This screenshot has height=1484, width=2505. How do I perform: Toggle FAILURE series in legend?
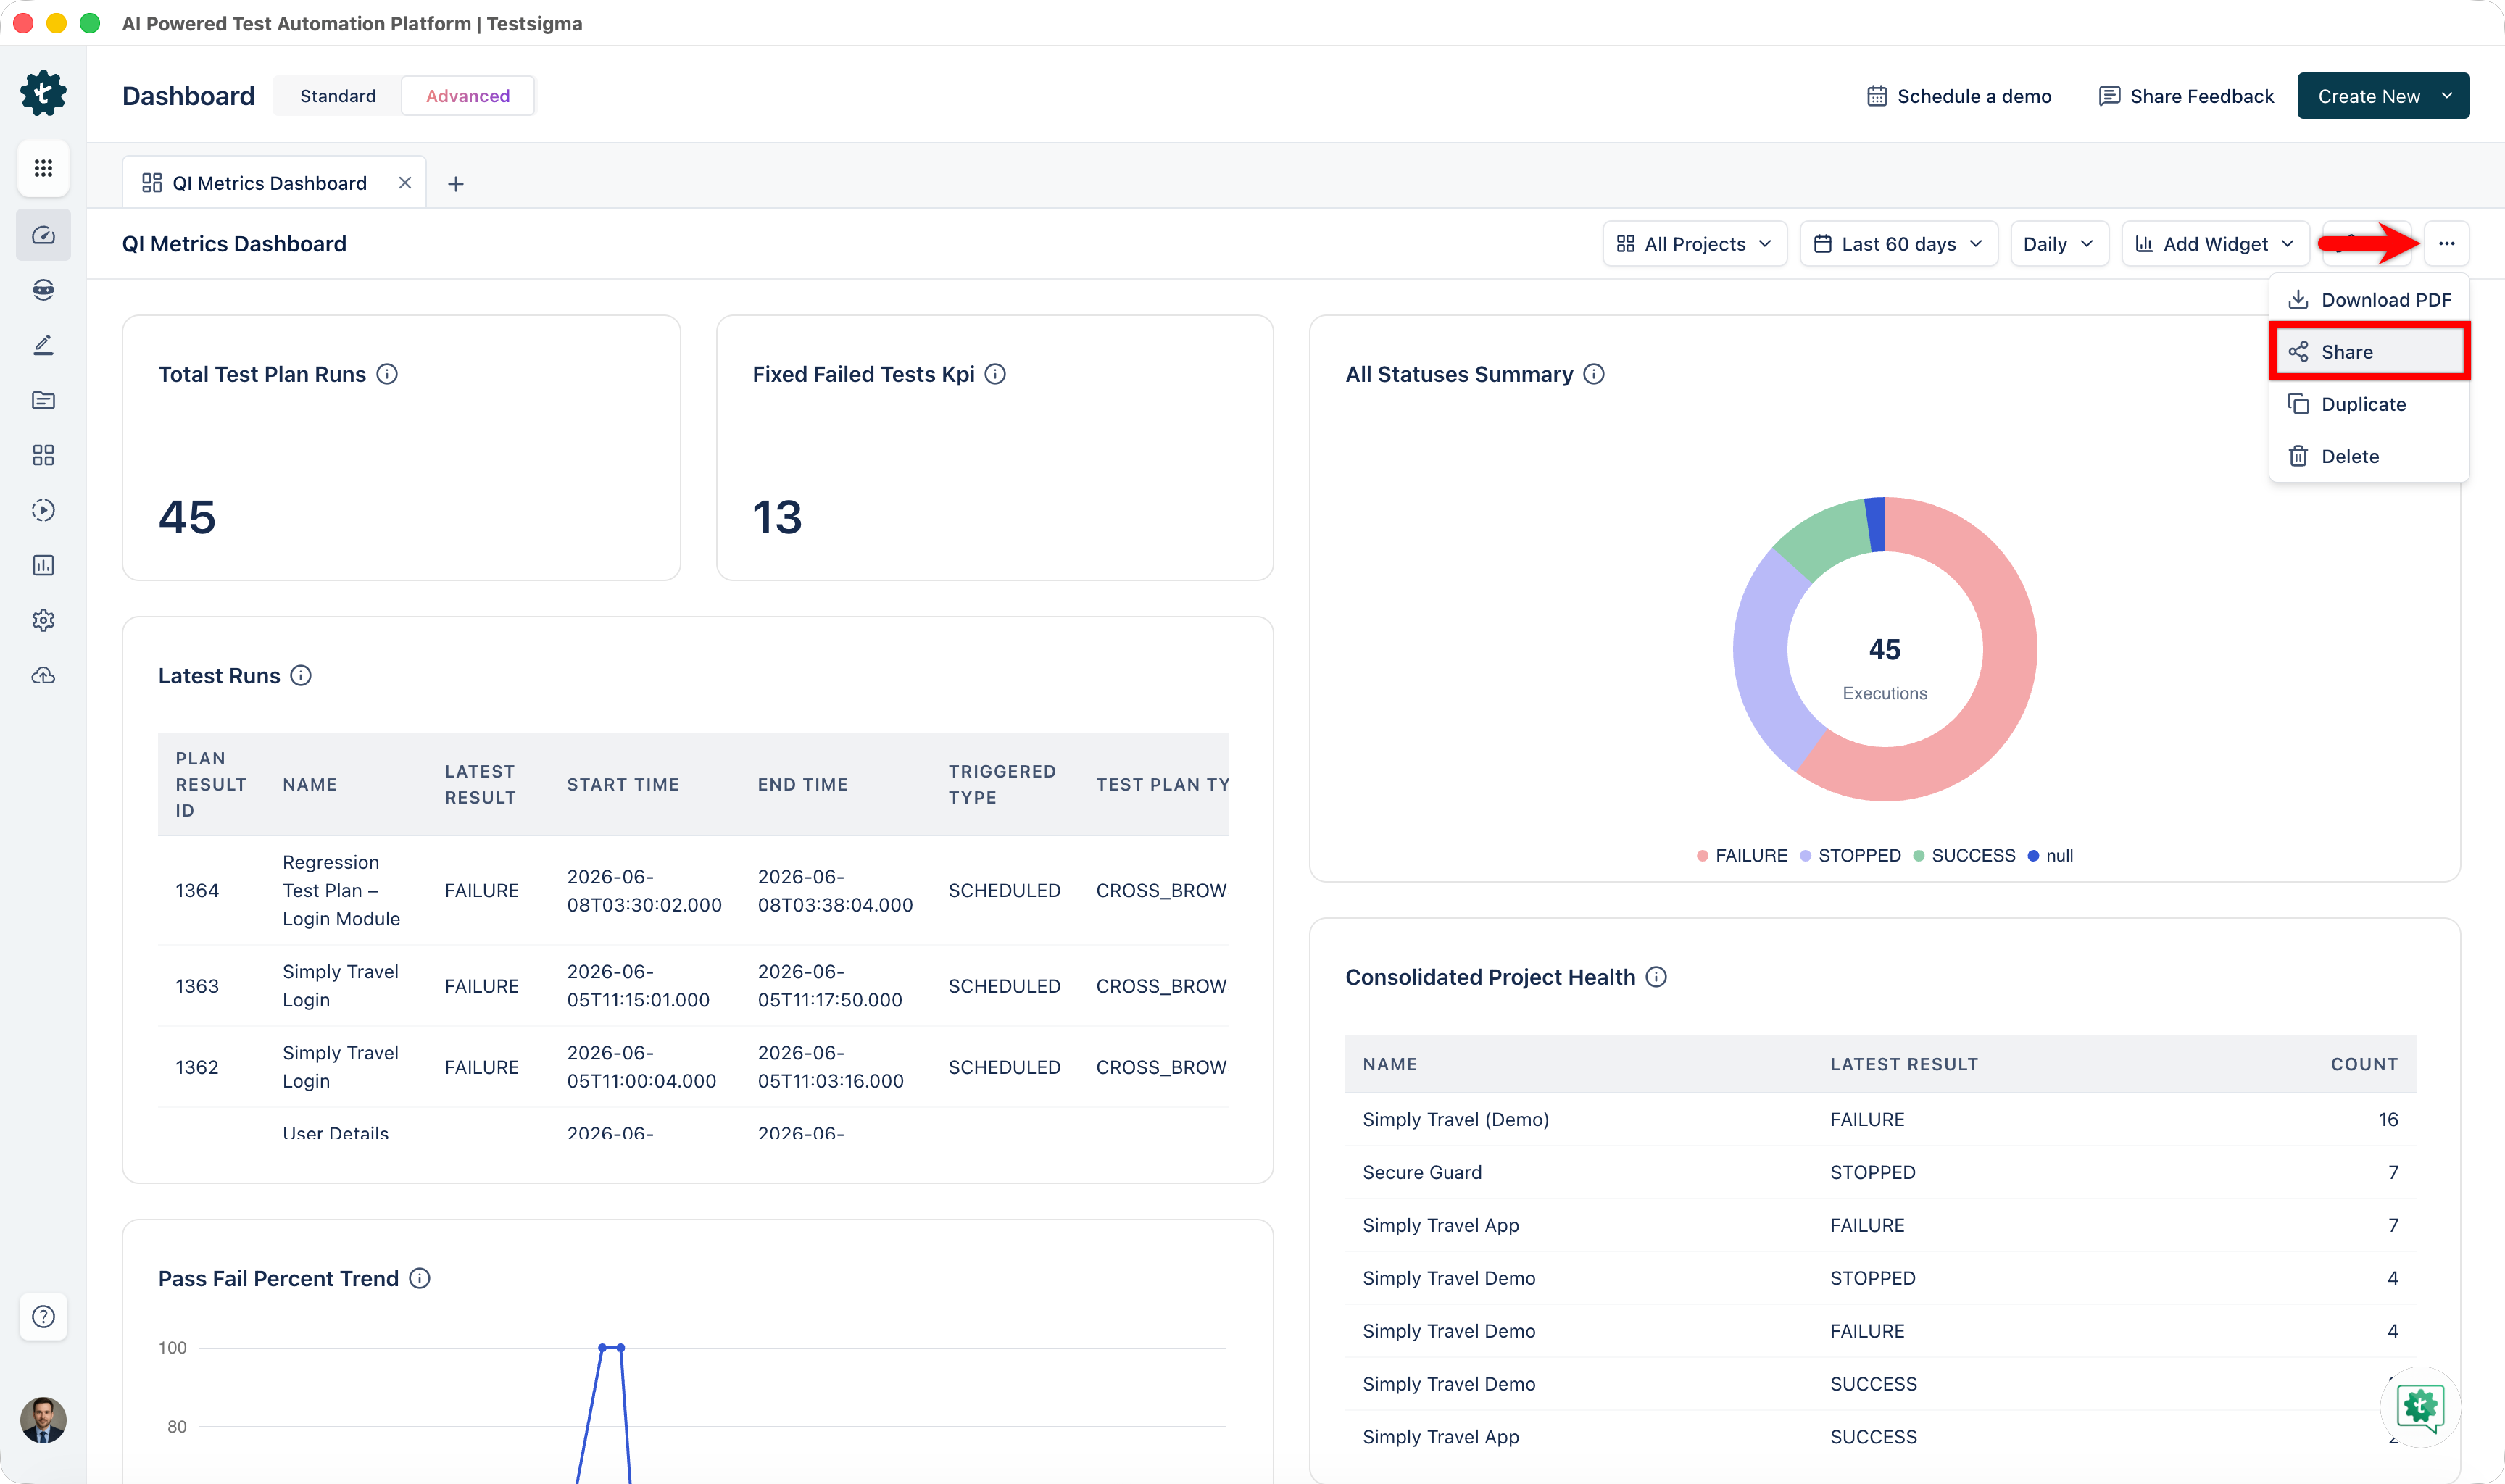(1742, 856)
